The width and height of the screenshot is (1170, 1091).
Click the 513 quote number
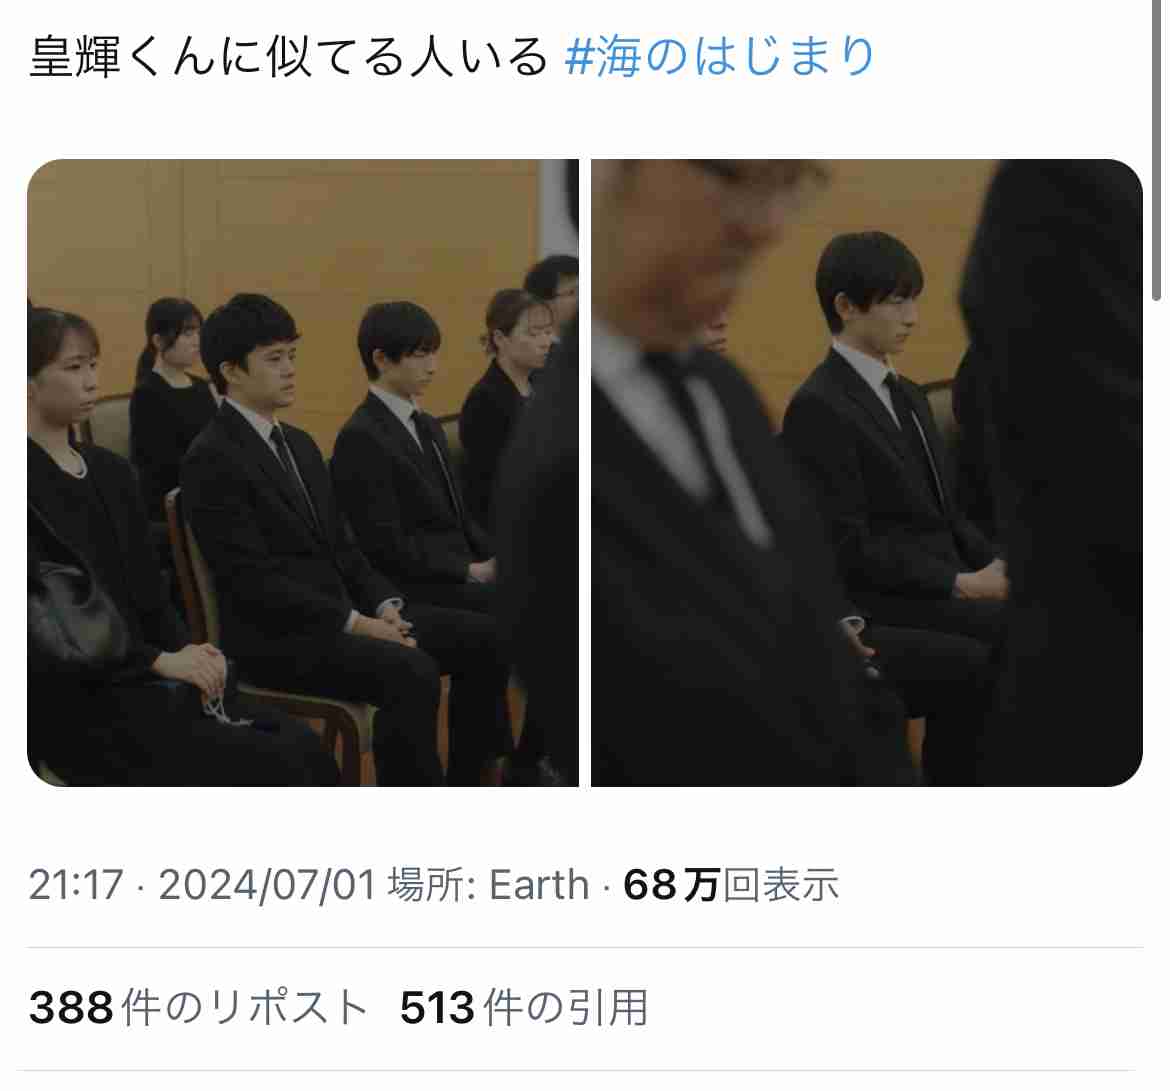(437, 1007)
